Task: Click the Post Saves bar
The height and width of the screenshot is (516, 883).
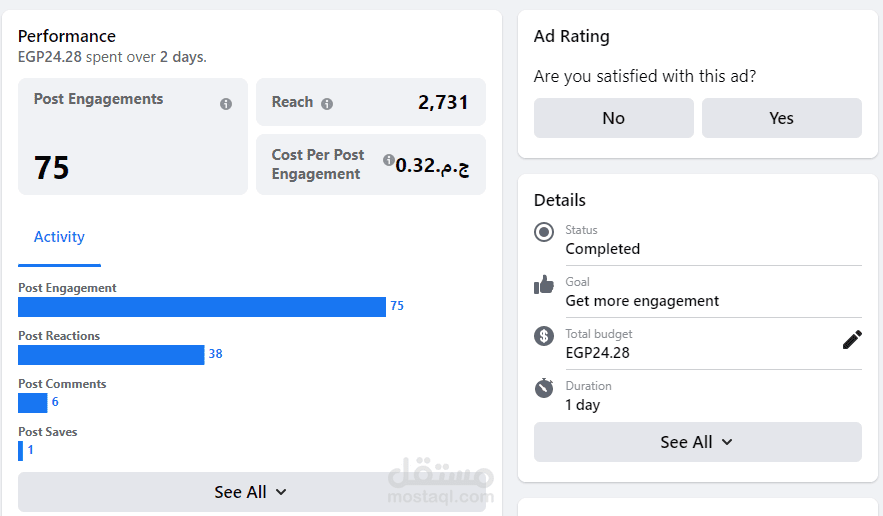Action: coord(20,451)
